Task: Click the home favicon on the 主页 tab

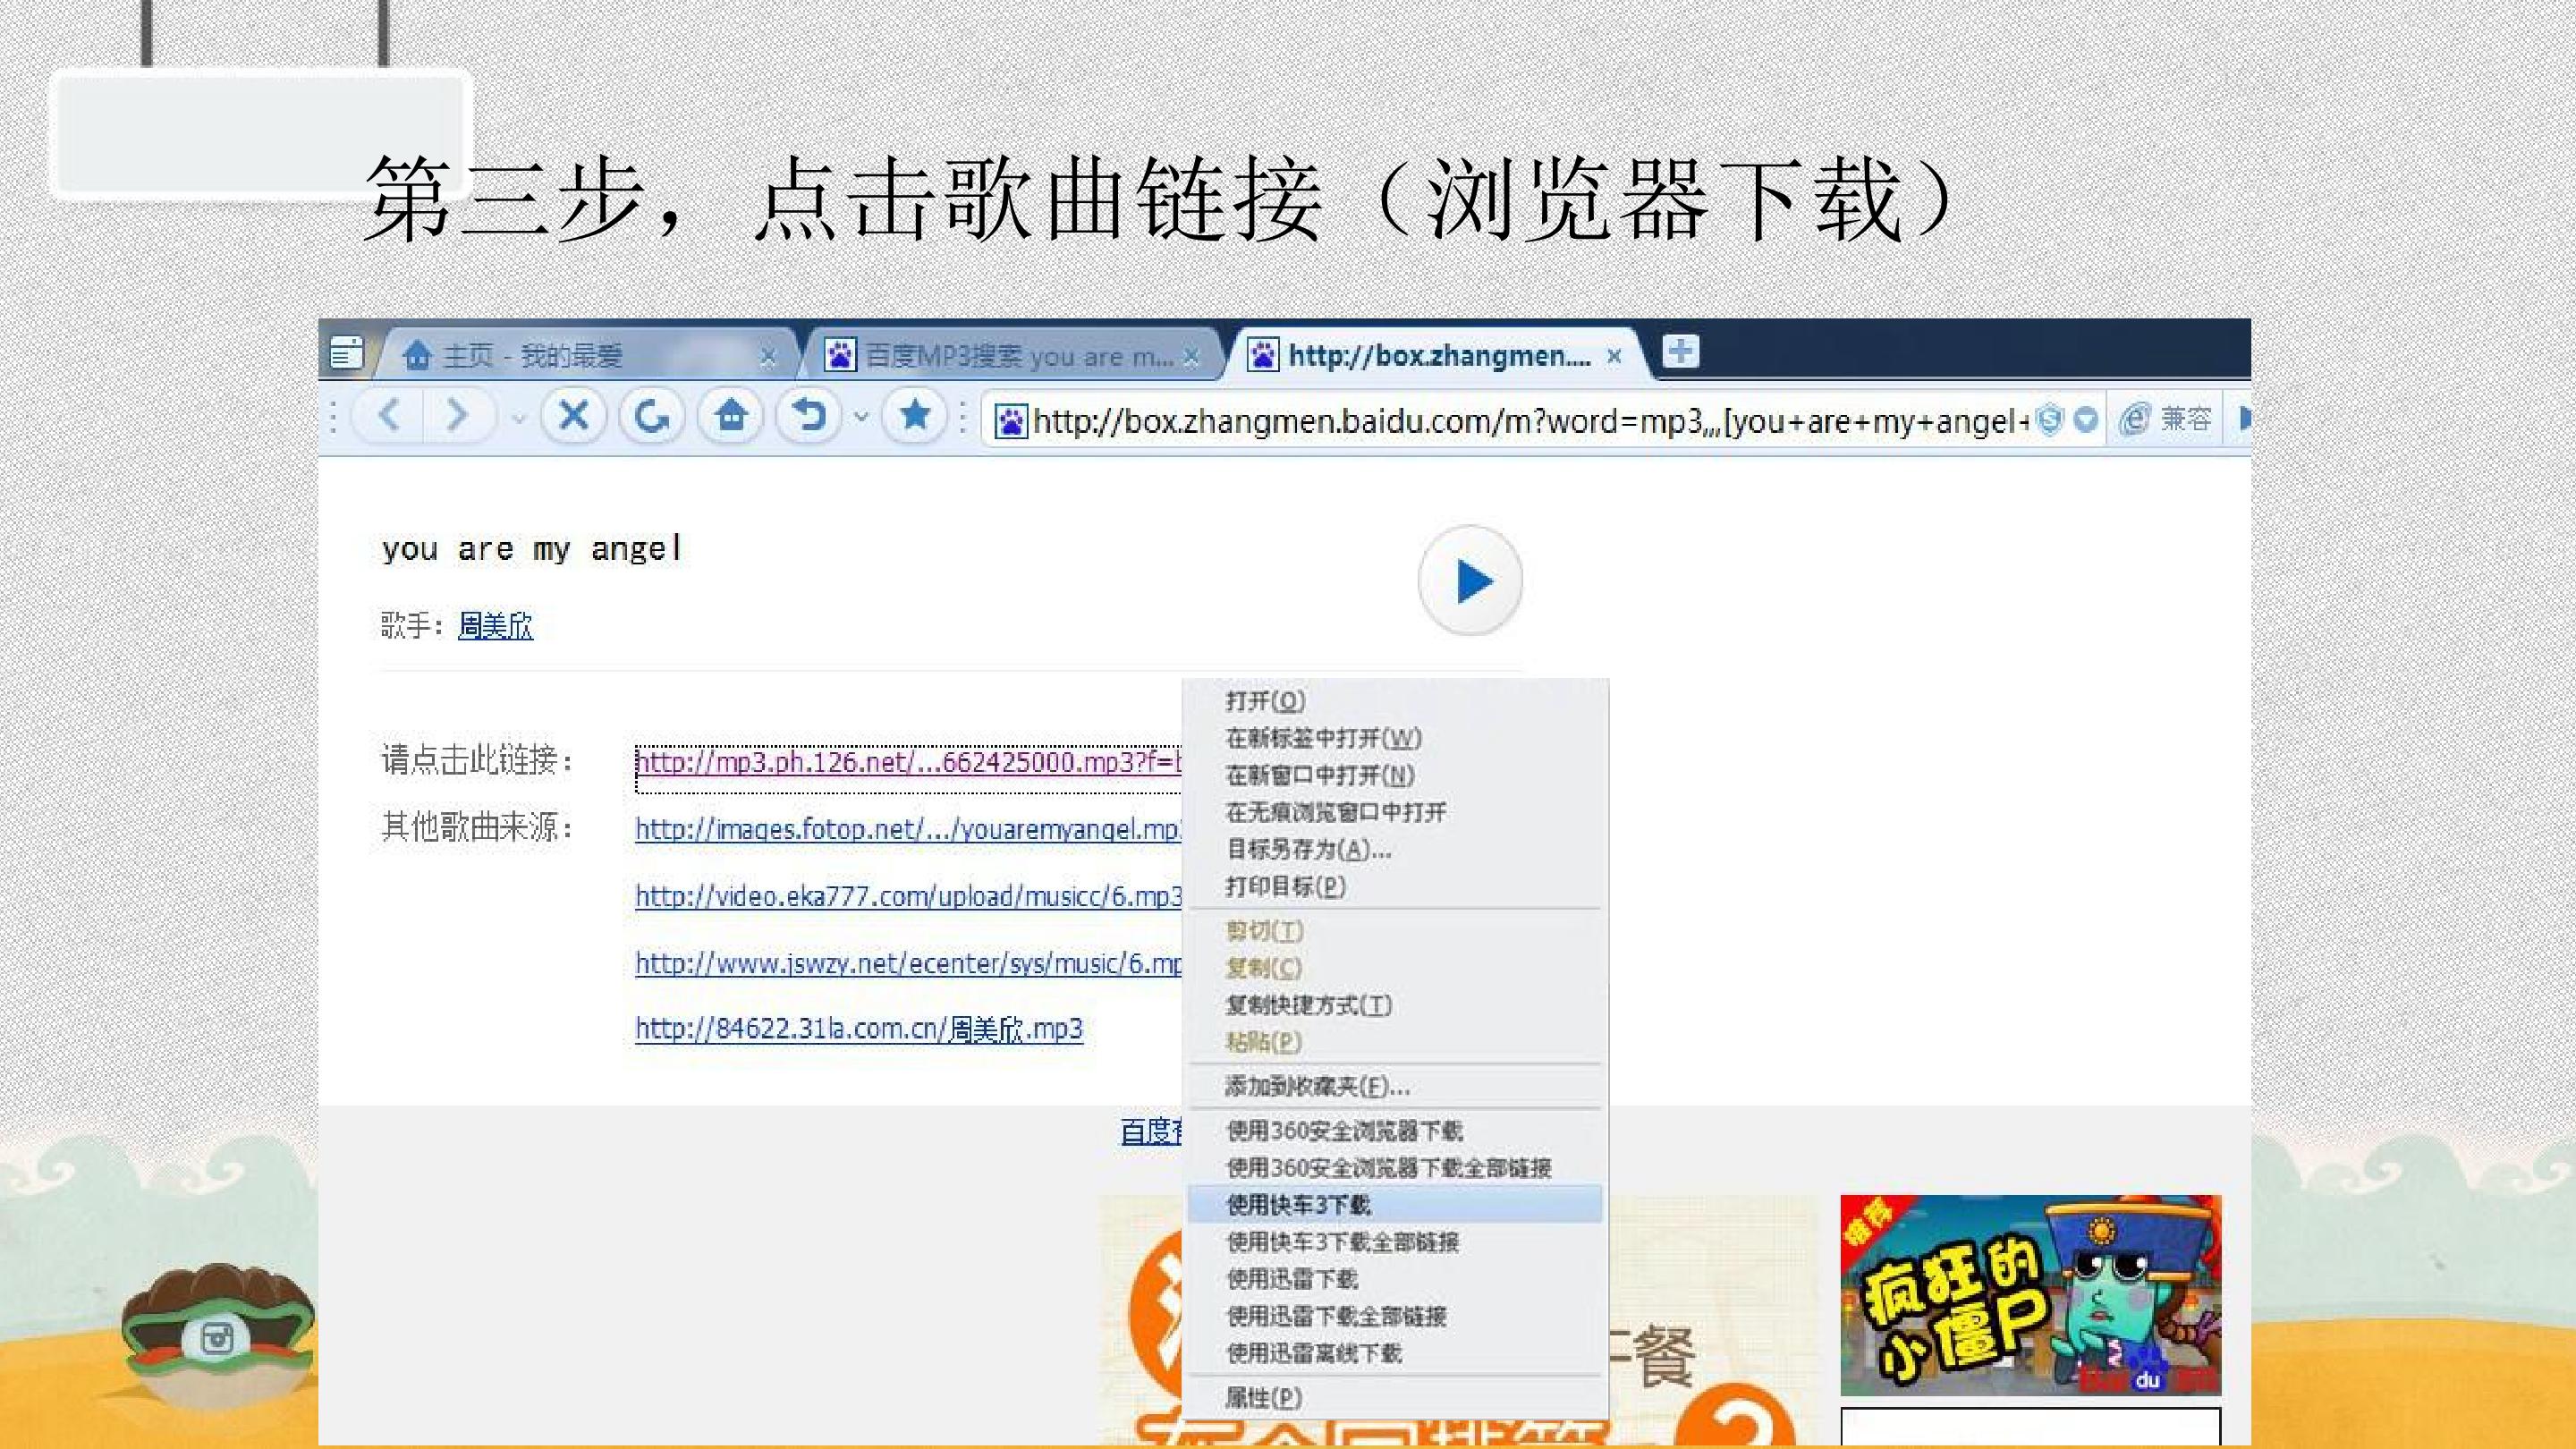Action: 416,355
